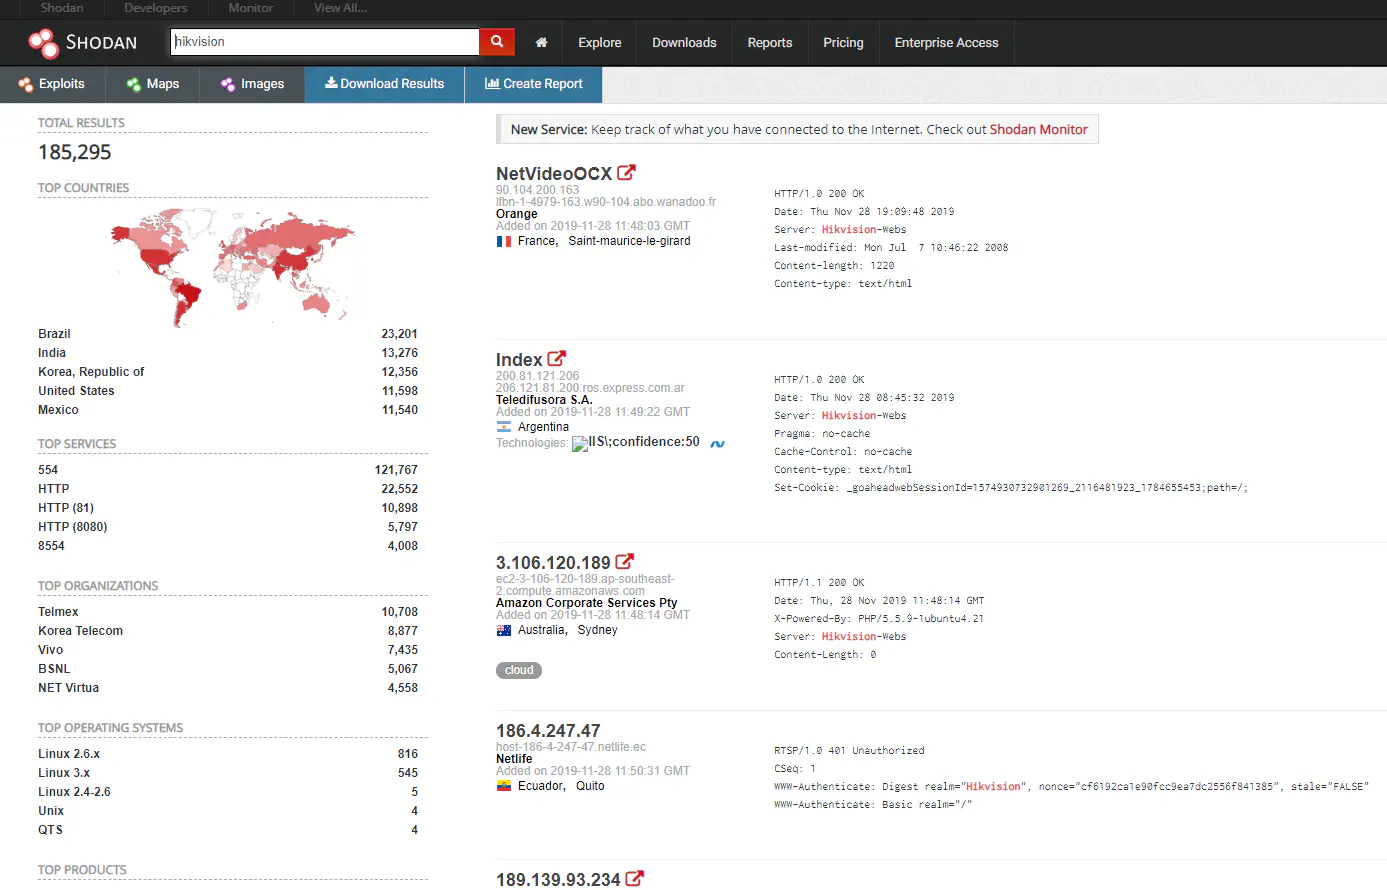This screenshot has width=1387, height=890.
Task: Click the cloud tag on the Amazon result
Action: click(x=519, y=670)
